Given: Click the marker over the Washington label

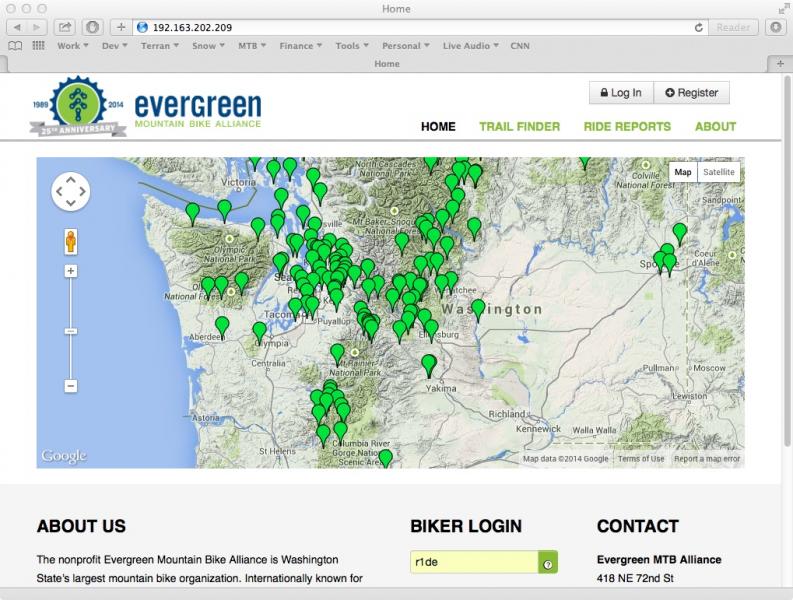Looking at the screenshot, I should [x=478, y=310].
